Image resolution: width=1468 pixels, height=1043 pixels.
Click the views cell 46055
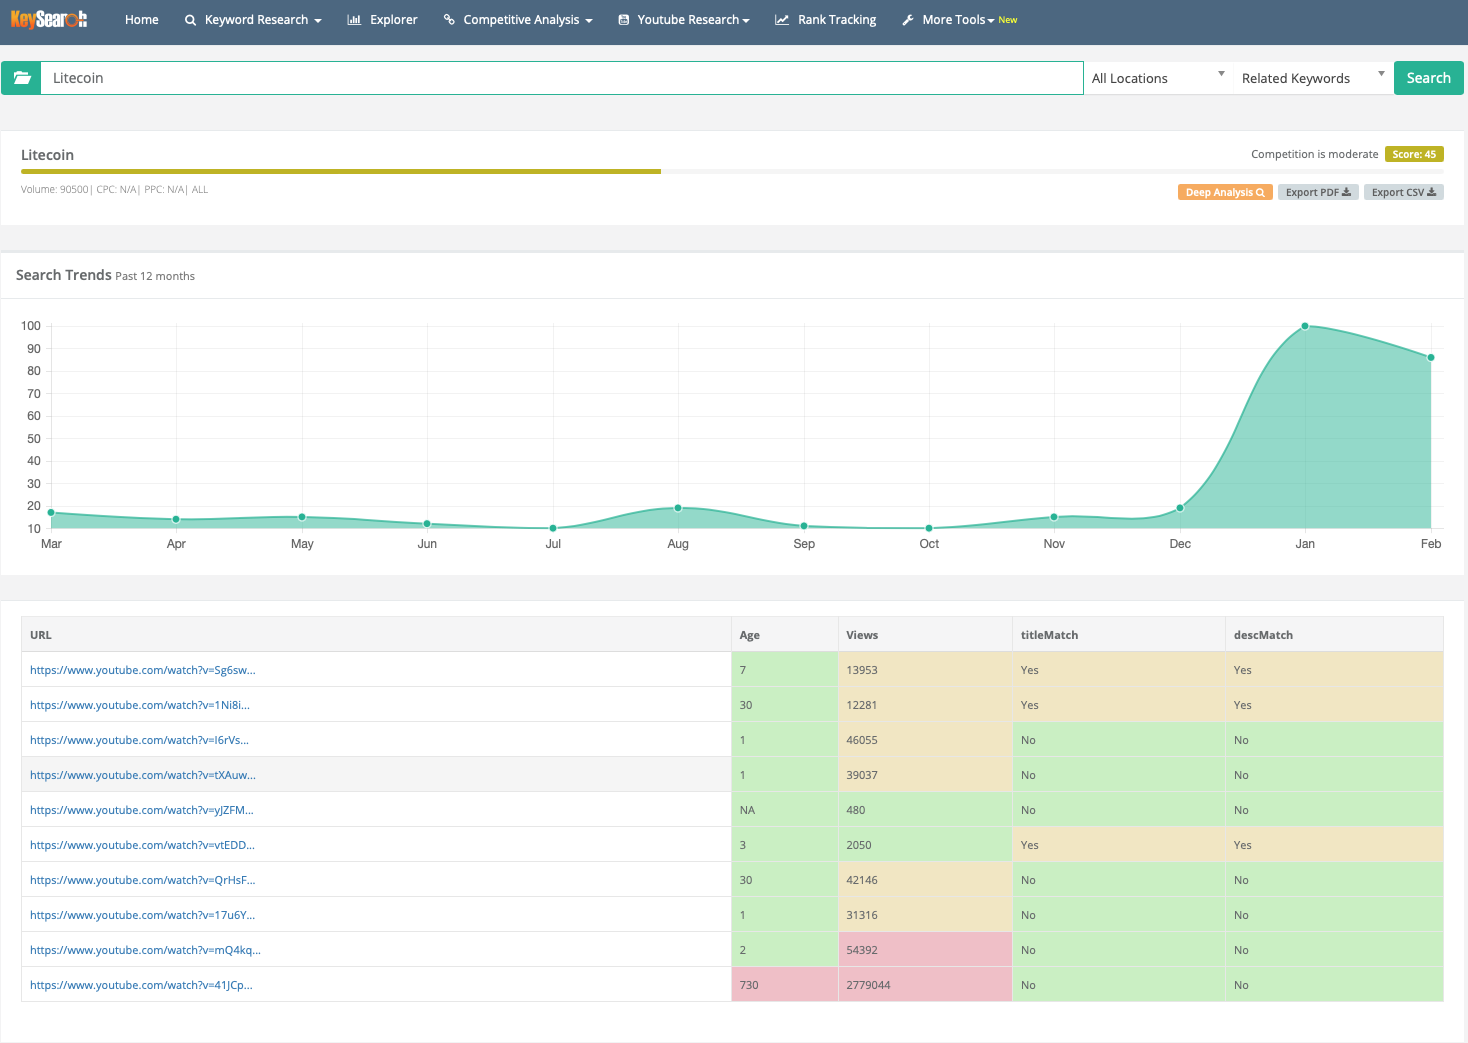(x=925, y=740)
